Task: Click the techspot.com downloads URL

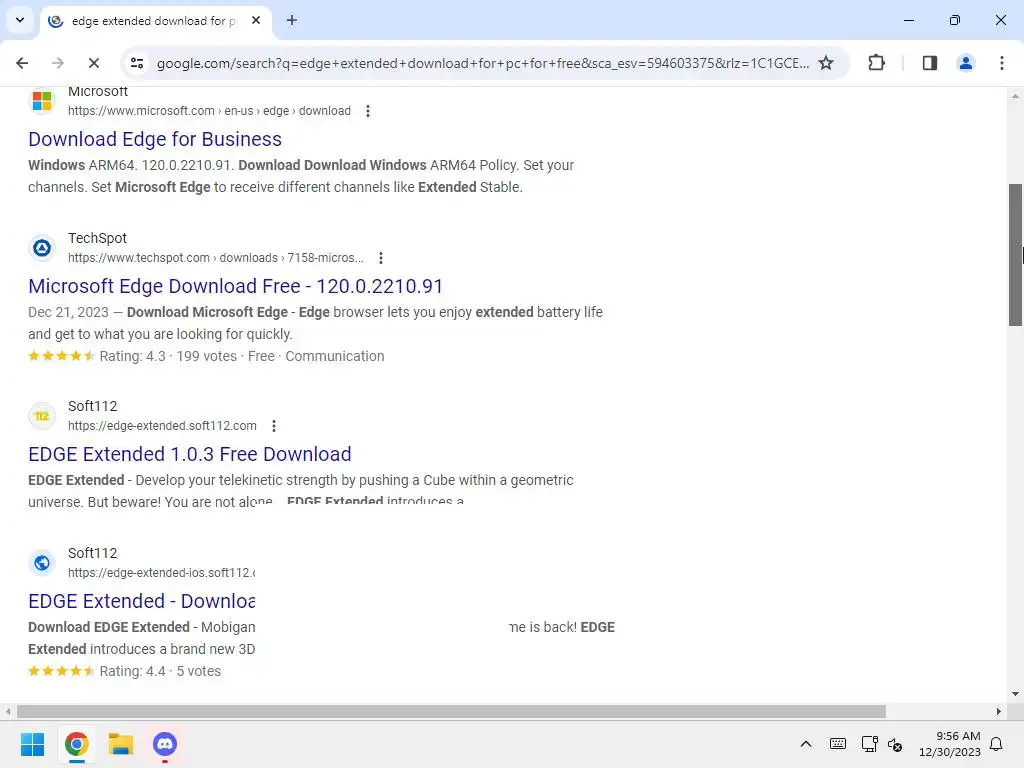Action: (216, 258)
